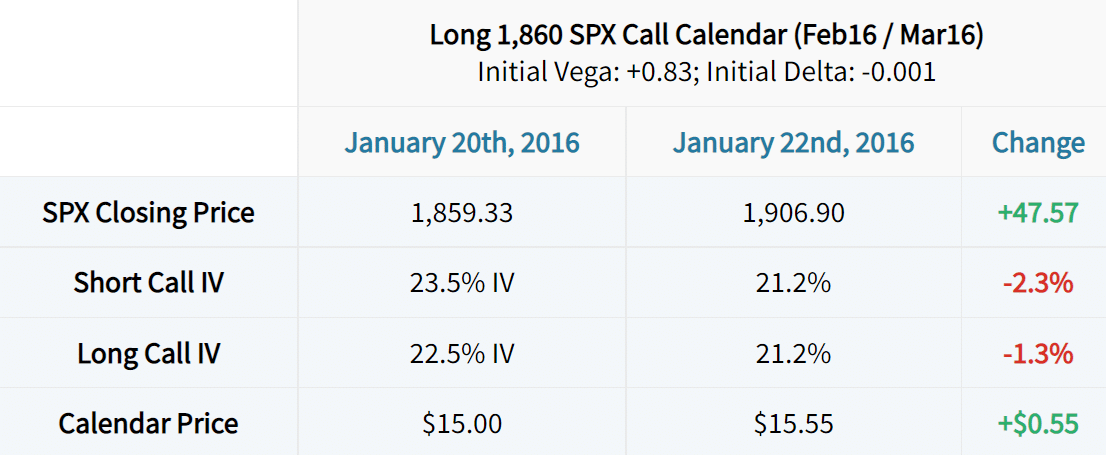
Task: Click the -1.3% change value
Action: click(1038, 353)
